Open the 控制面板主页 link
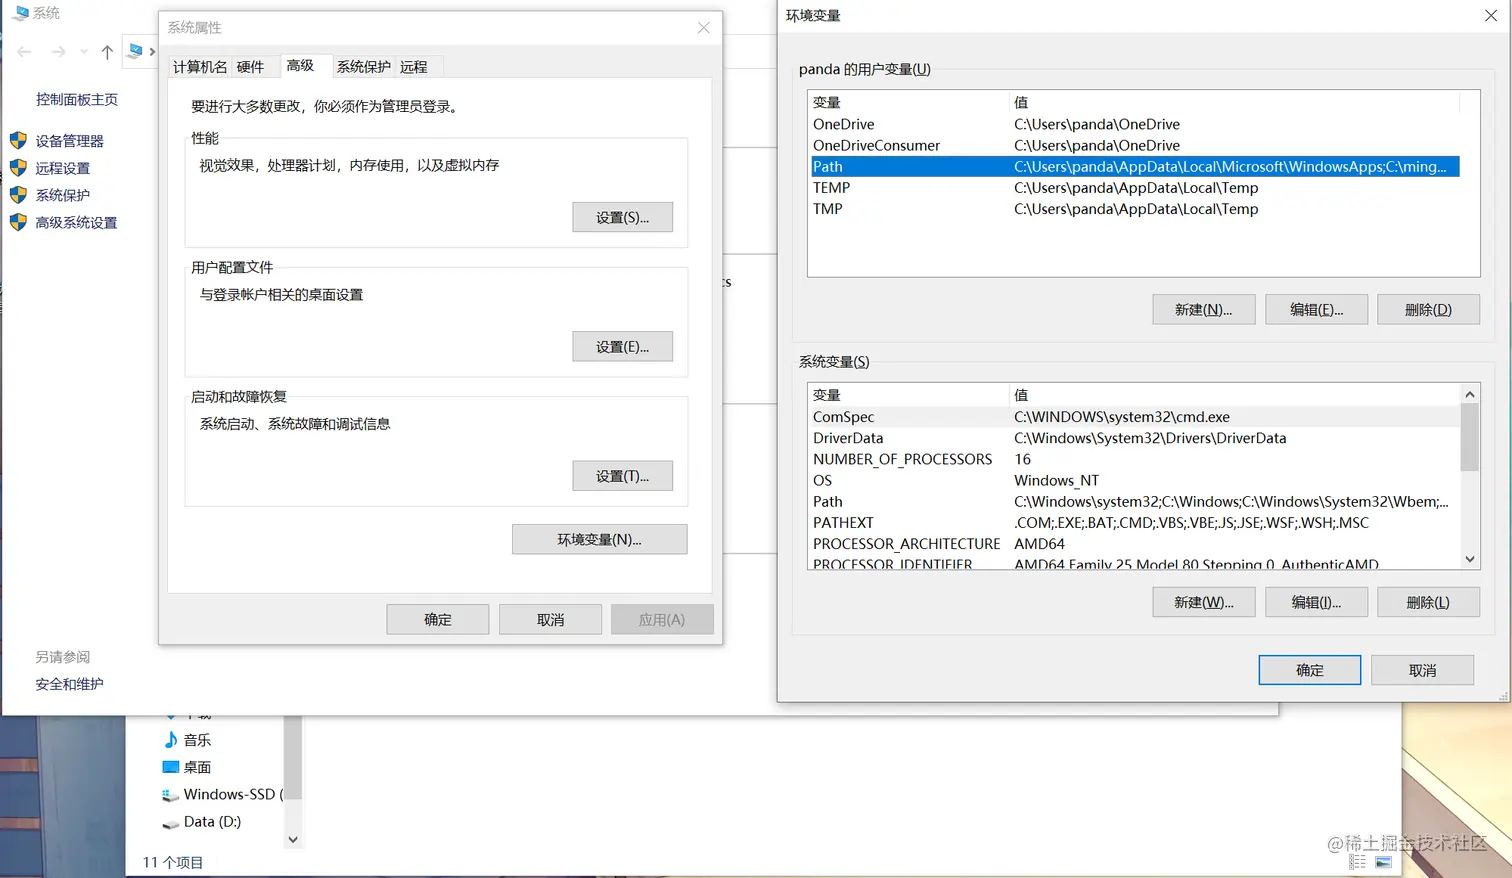The width and height of the screenshot is (1512, 878). coord(77,100)
